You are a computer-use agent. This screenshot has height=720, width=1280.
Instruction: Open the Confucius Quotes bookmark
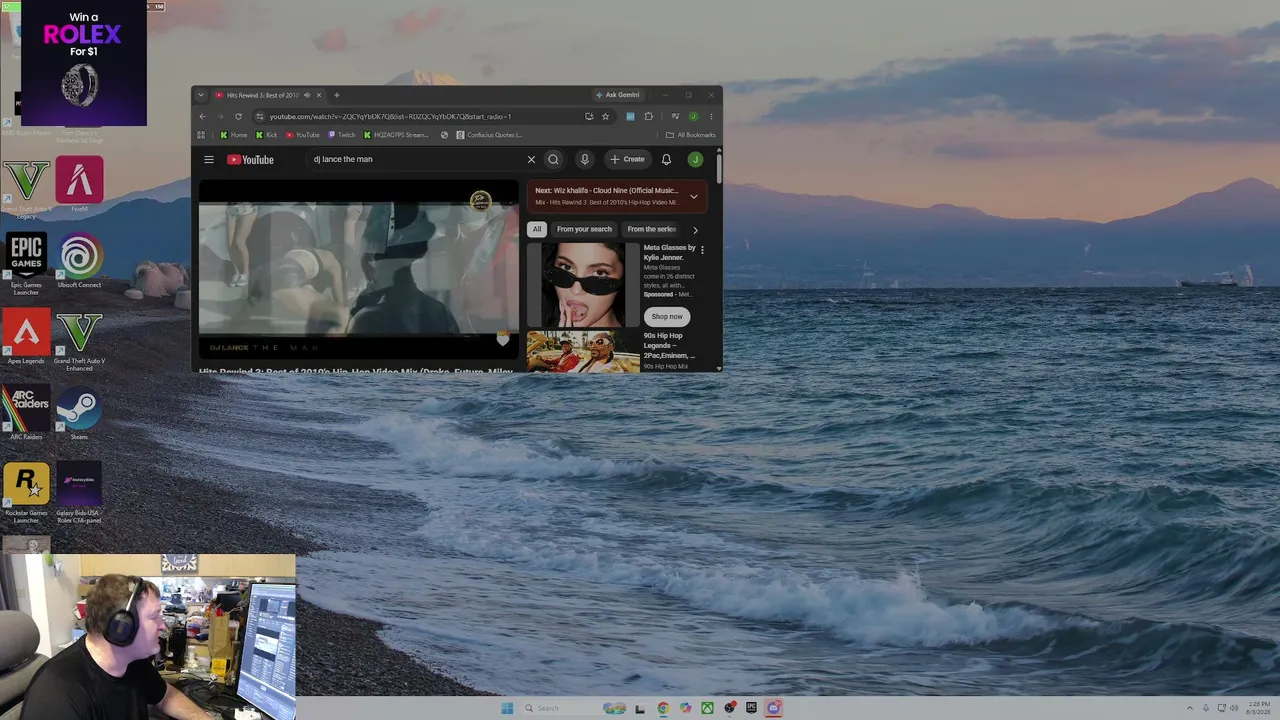(489, 135)
